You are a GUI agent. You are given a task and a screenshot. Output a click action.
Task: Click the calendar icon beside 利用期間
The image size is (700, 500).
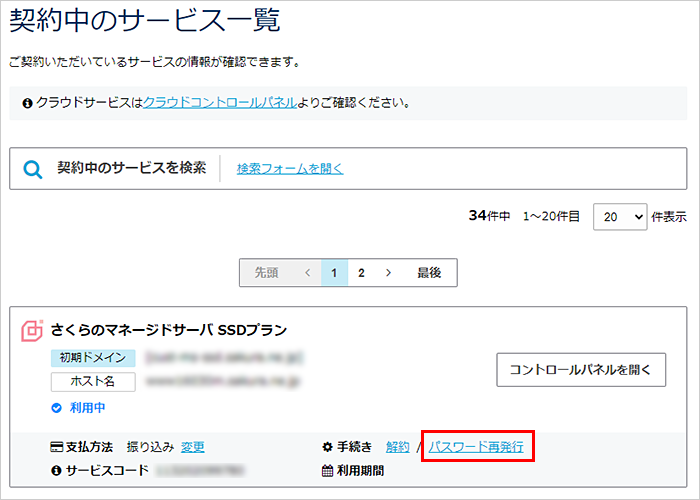tap(327, 470)
